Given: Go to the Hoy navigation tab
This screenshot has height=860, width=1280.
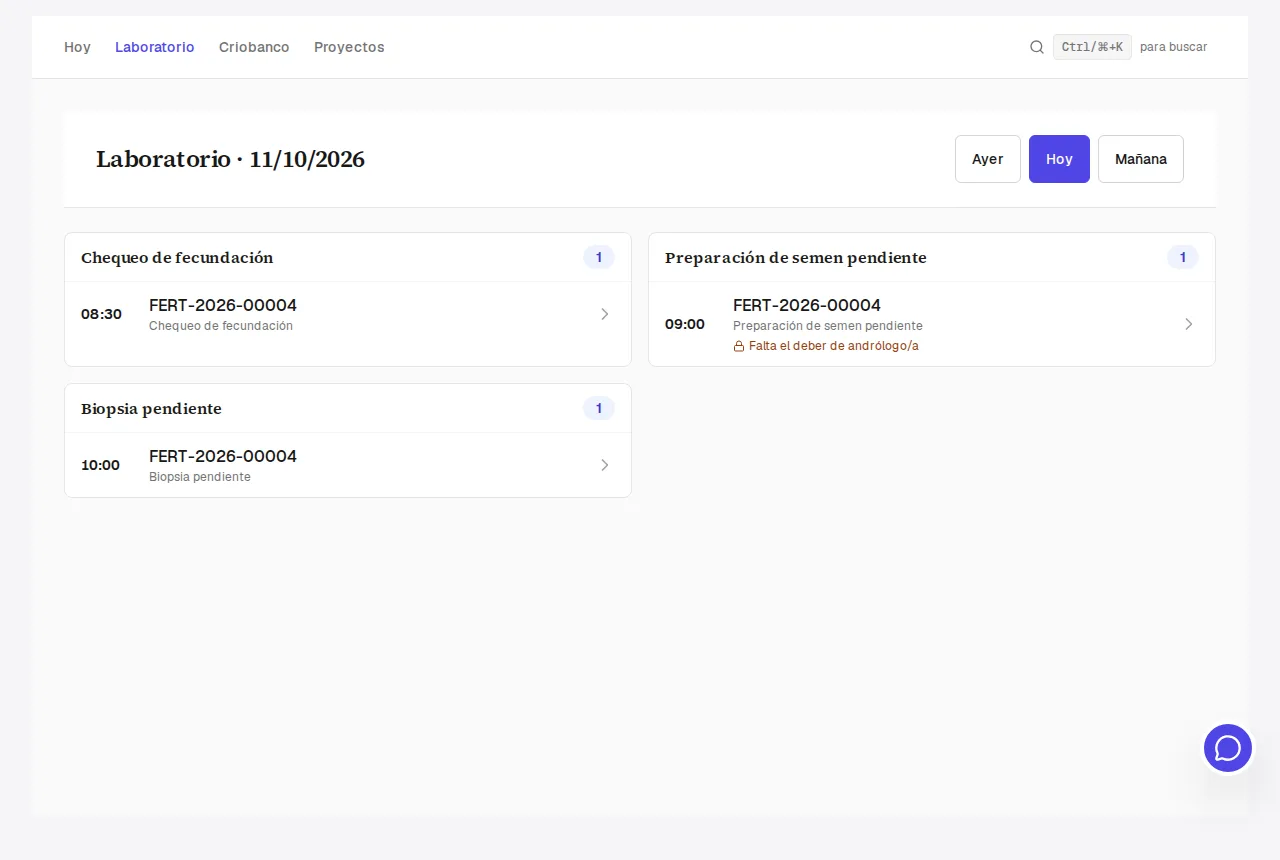Looking at the screenshot, I should coord(77,47).
